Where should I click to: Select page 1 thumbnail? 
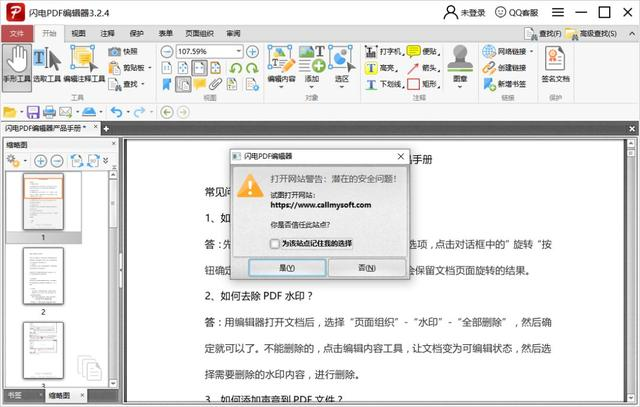tap(43, 202)
